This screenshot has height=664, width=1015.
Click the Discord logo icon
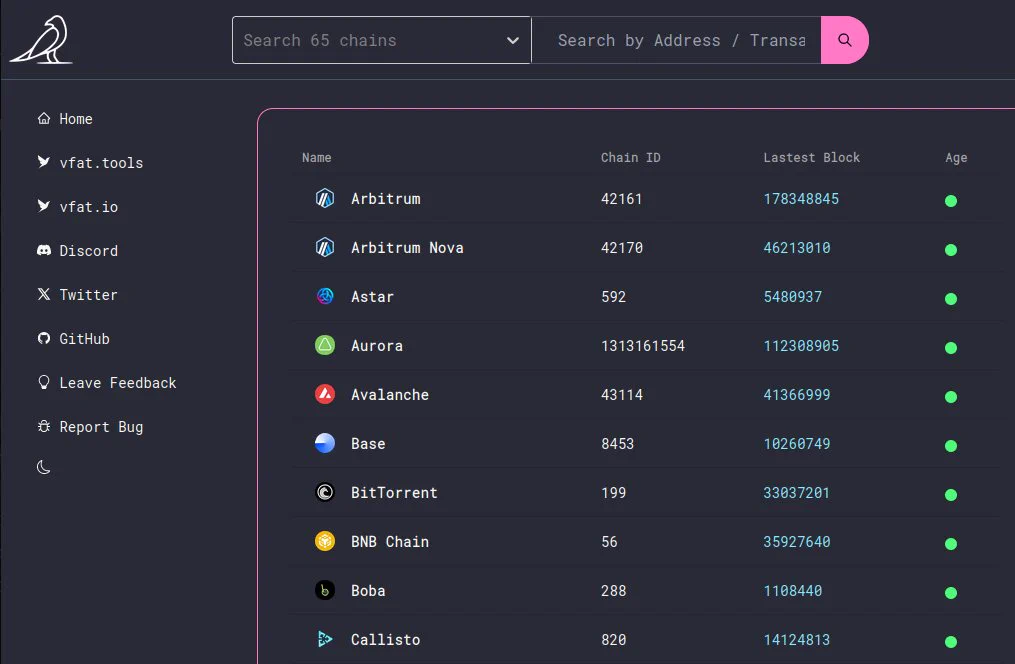click(x=44, y=250)
